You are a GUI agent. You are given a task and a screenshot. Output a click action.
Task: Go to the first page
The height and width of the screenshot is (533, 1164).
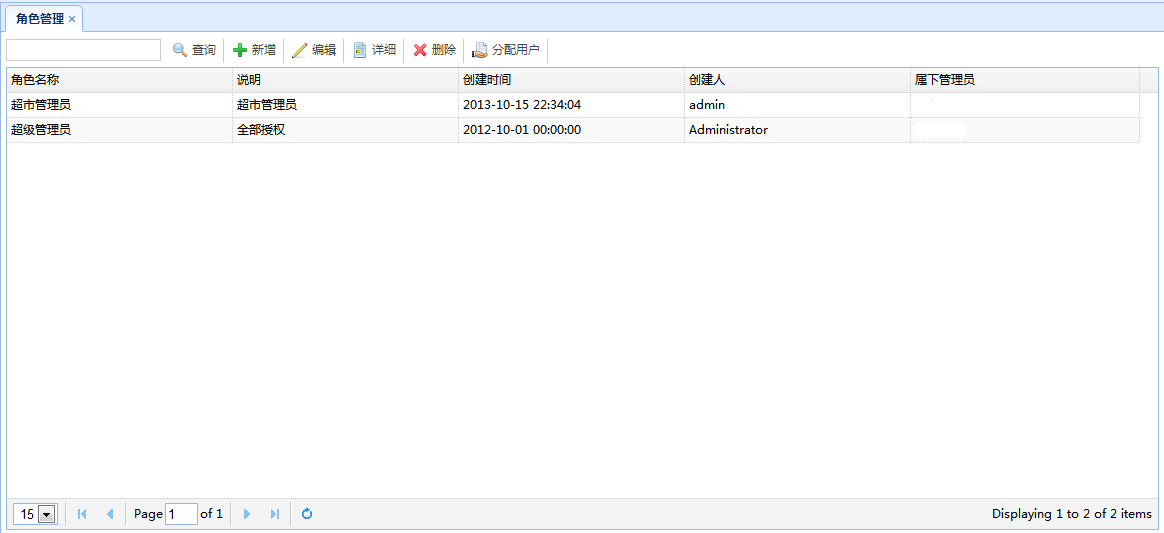82,514
